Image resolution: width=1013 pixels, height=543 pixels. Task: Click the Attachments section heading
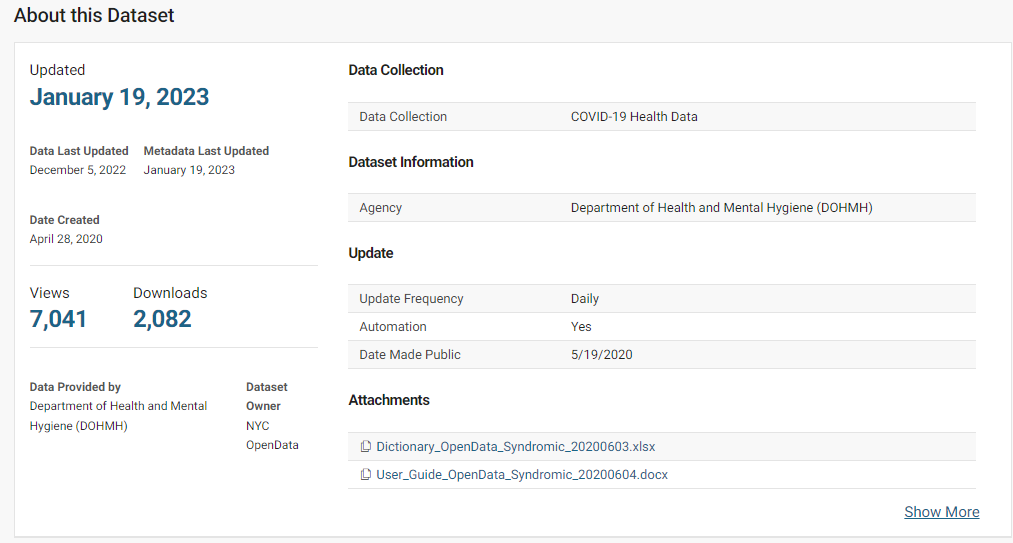click(389, 400)
